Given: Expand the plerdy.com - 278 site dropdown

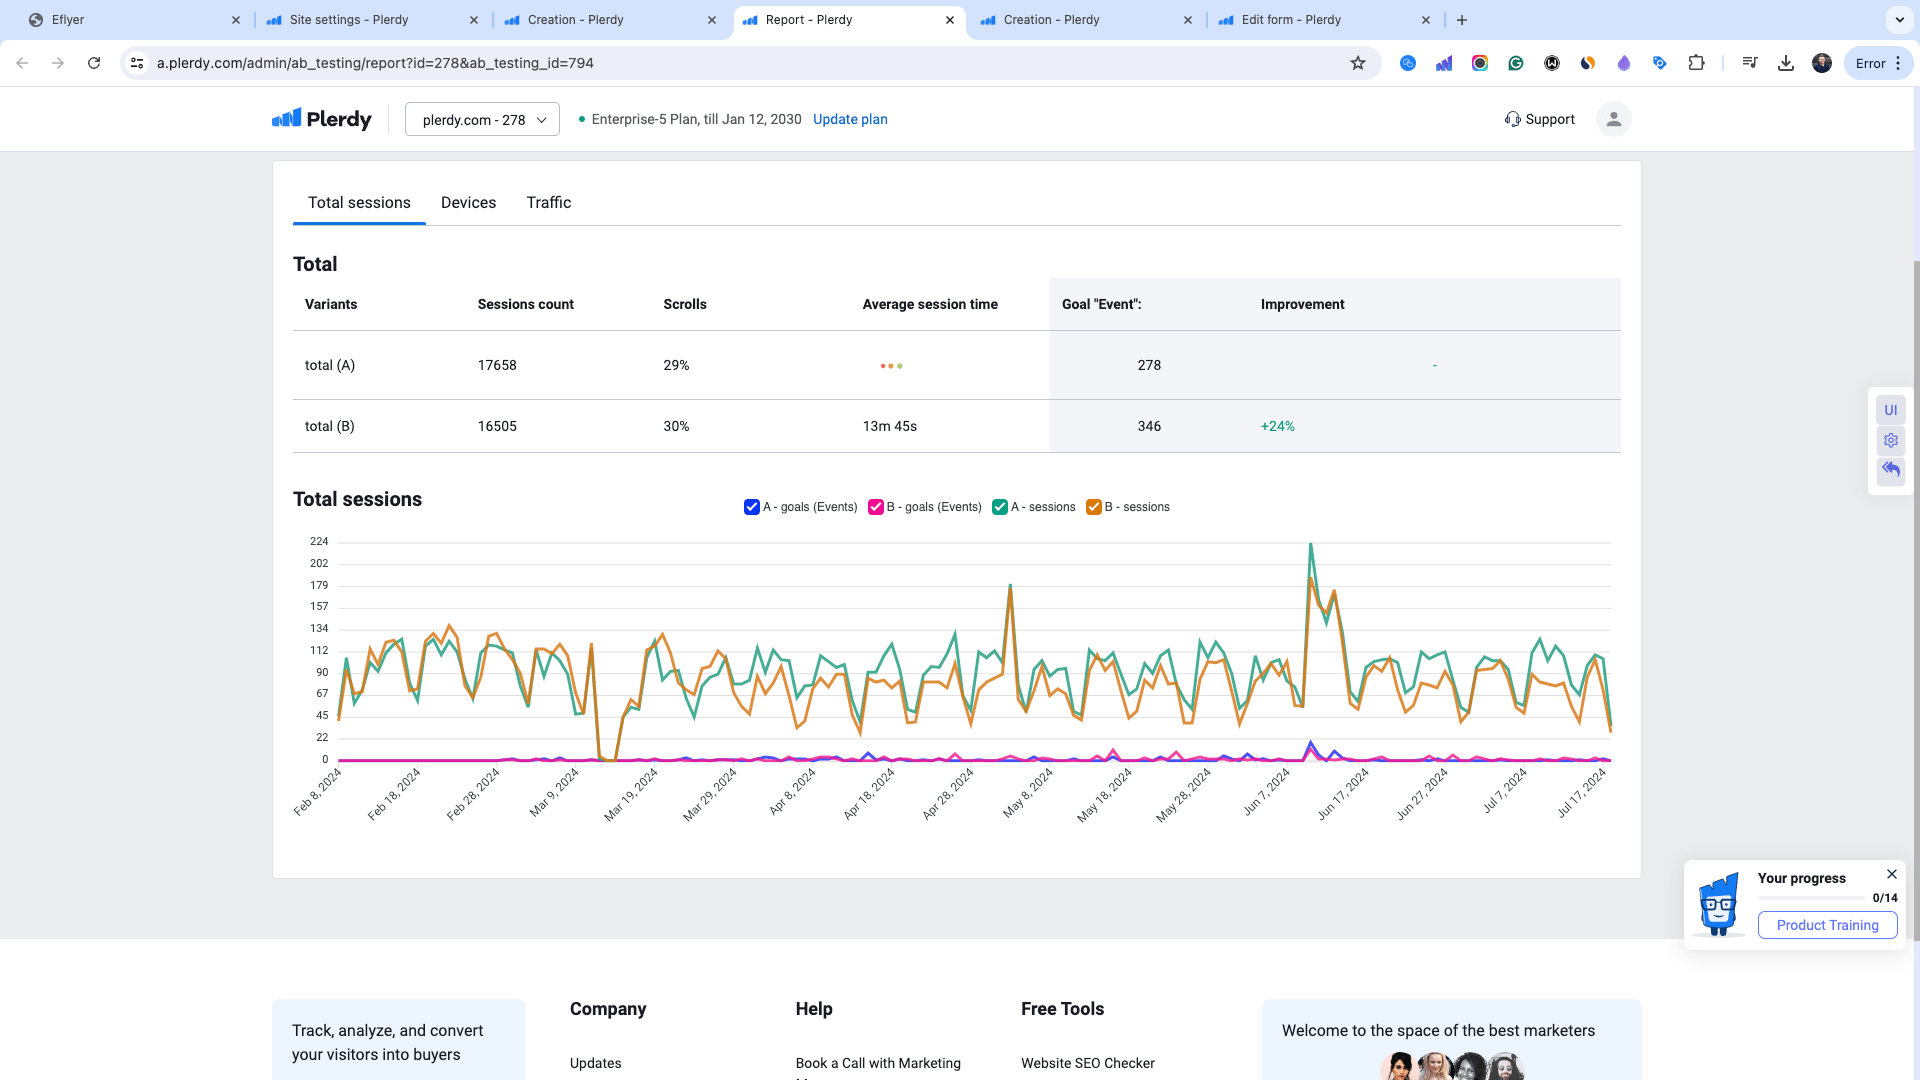Looking at the screenshot, I should tap(481, 119).
